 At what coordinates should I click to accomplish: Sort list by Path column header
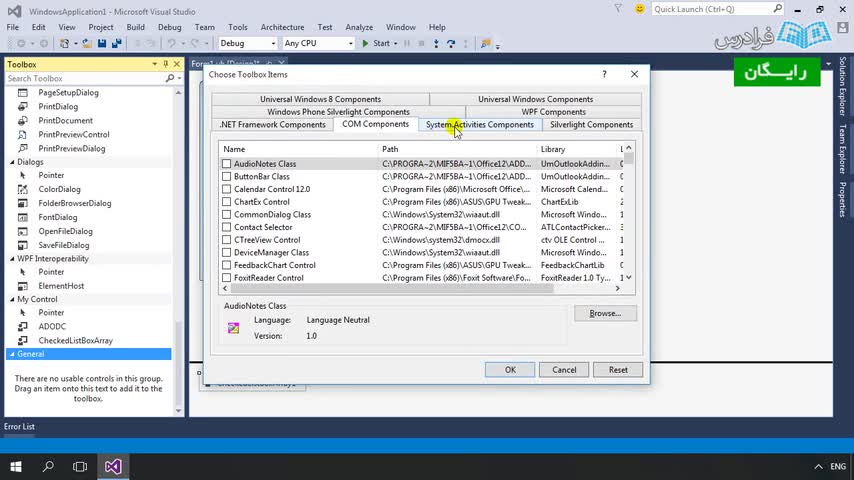(x=456, y=149)
